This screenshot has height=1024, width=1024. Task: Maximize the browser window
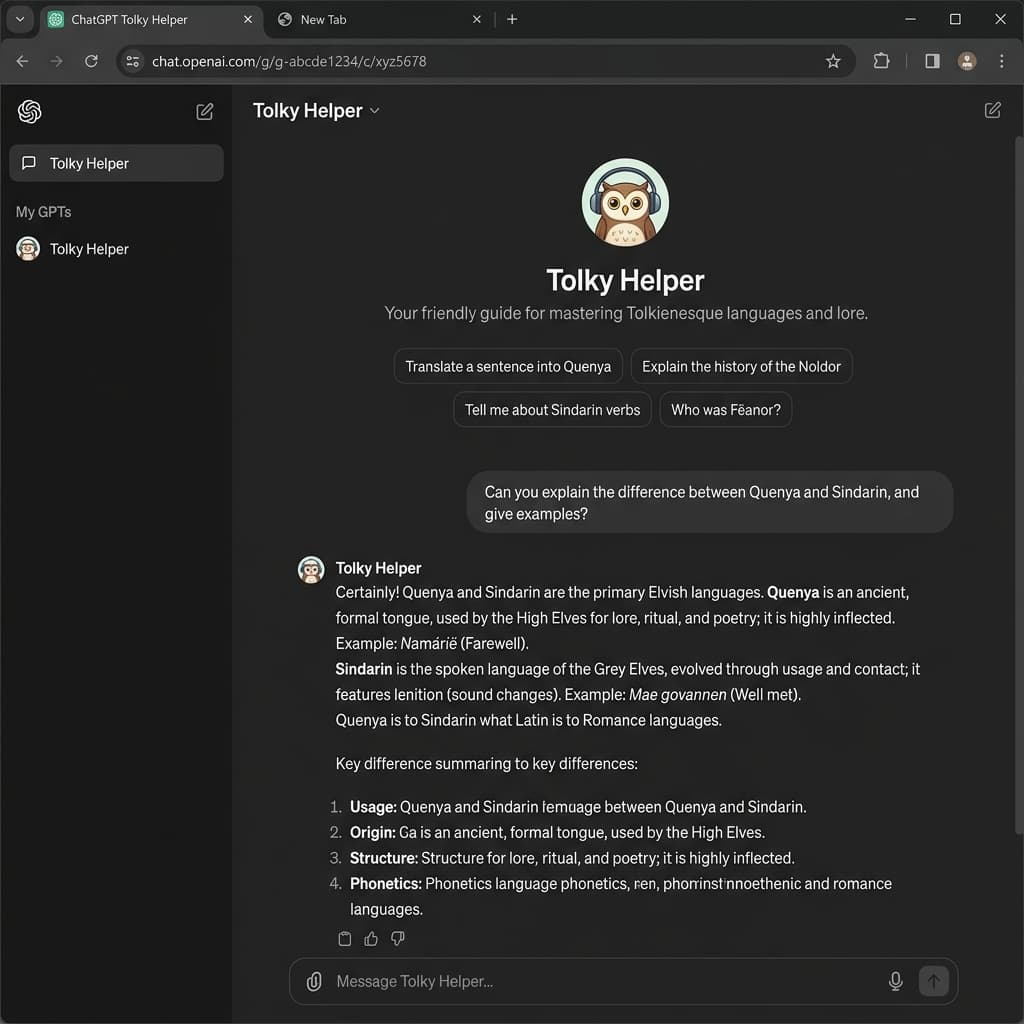point(955,20)
